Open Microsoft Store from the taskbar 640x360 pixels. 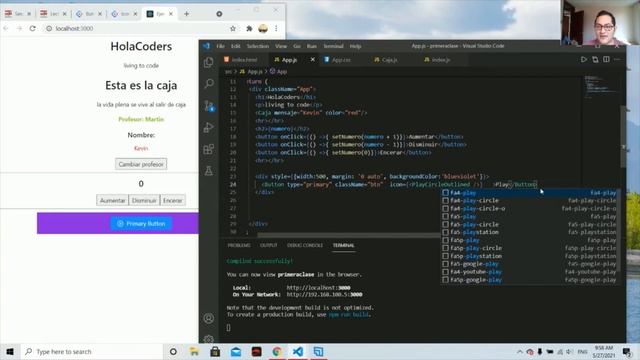tap(215, 351)
